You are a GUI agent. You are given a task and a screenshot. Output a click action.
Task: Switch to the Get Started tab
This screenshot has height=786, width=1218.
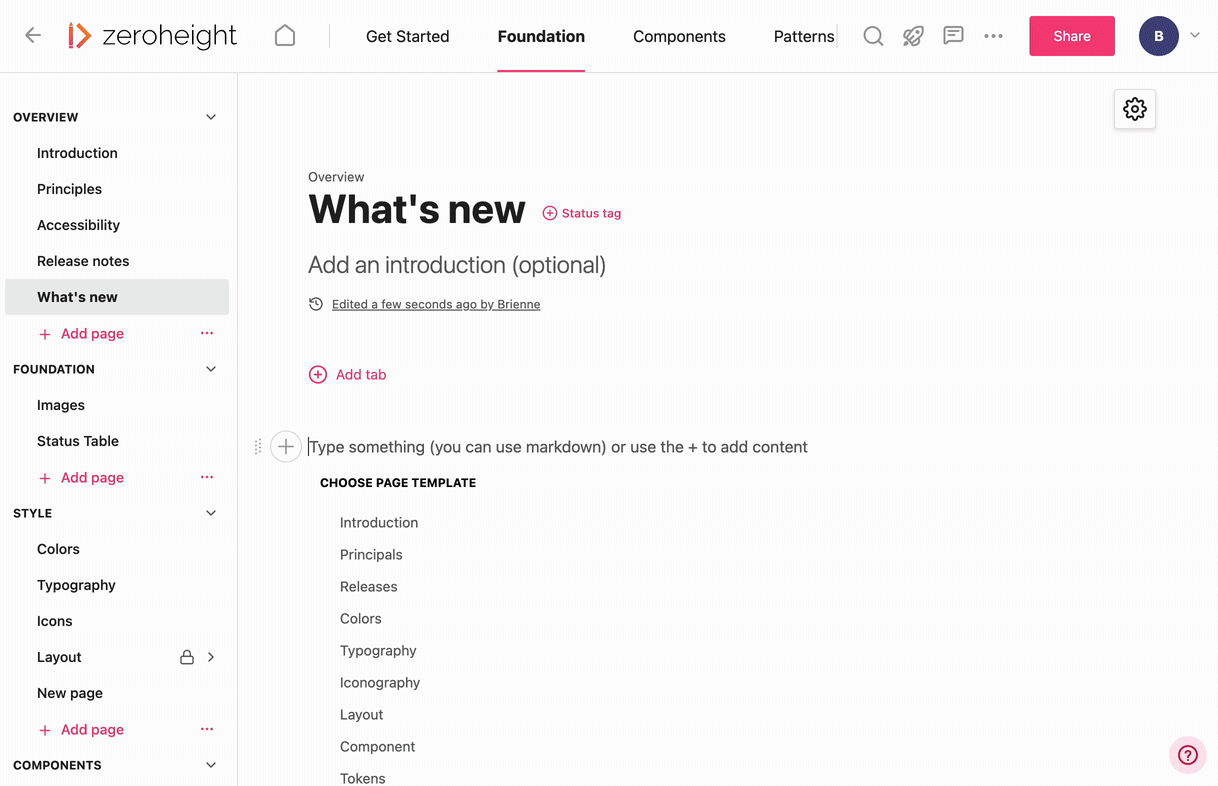click(407, 36)
